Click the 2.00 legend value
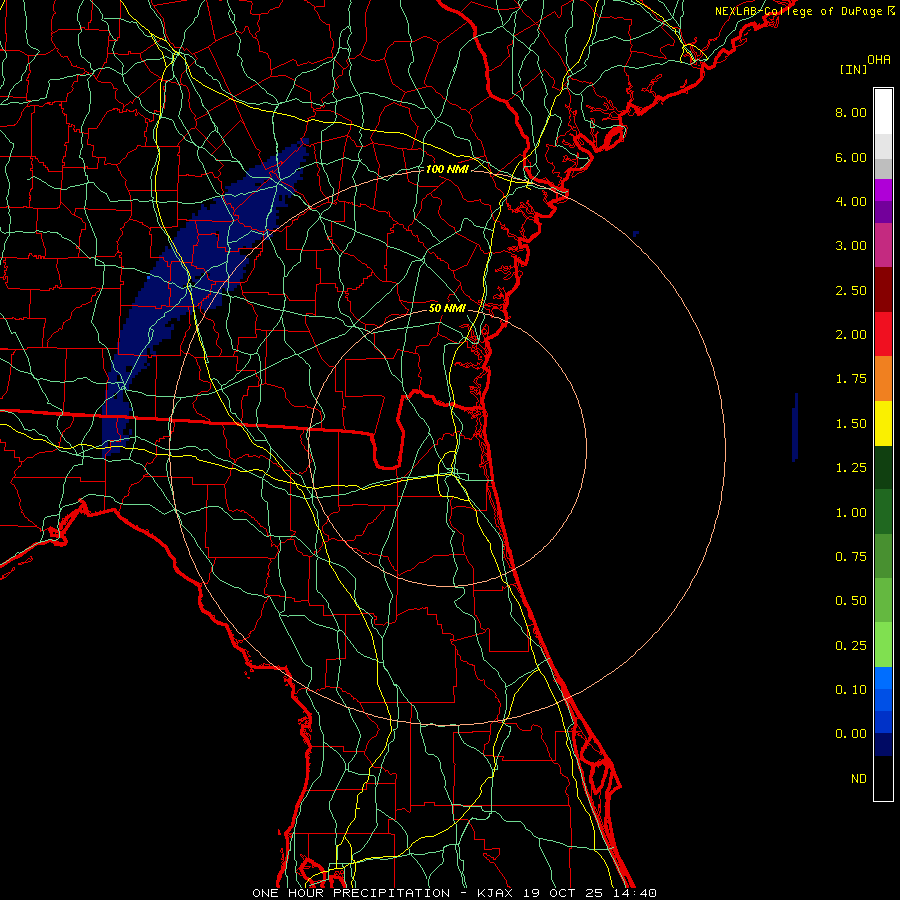 tap(851, 335)
